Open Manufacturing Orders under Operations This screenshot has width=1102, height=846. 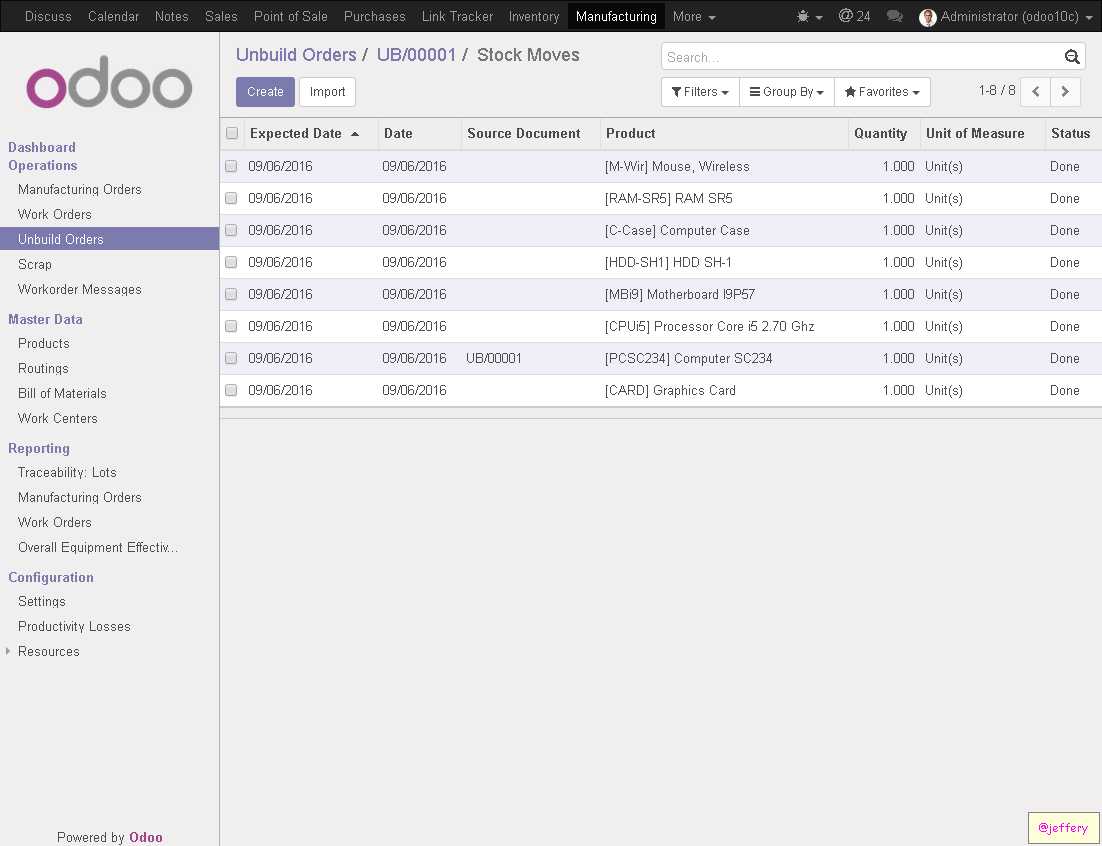[x=79, y=189]
